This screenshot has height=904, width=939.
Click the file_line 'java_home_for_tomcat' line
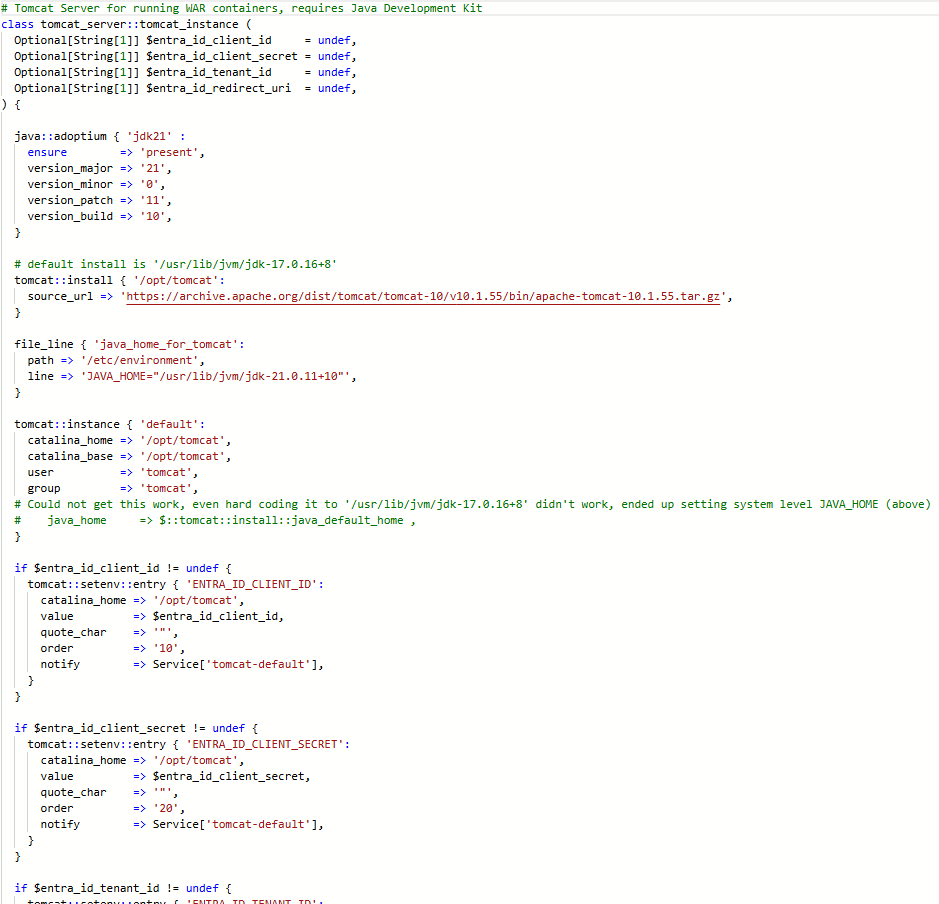point(129,344)
